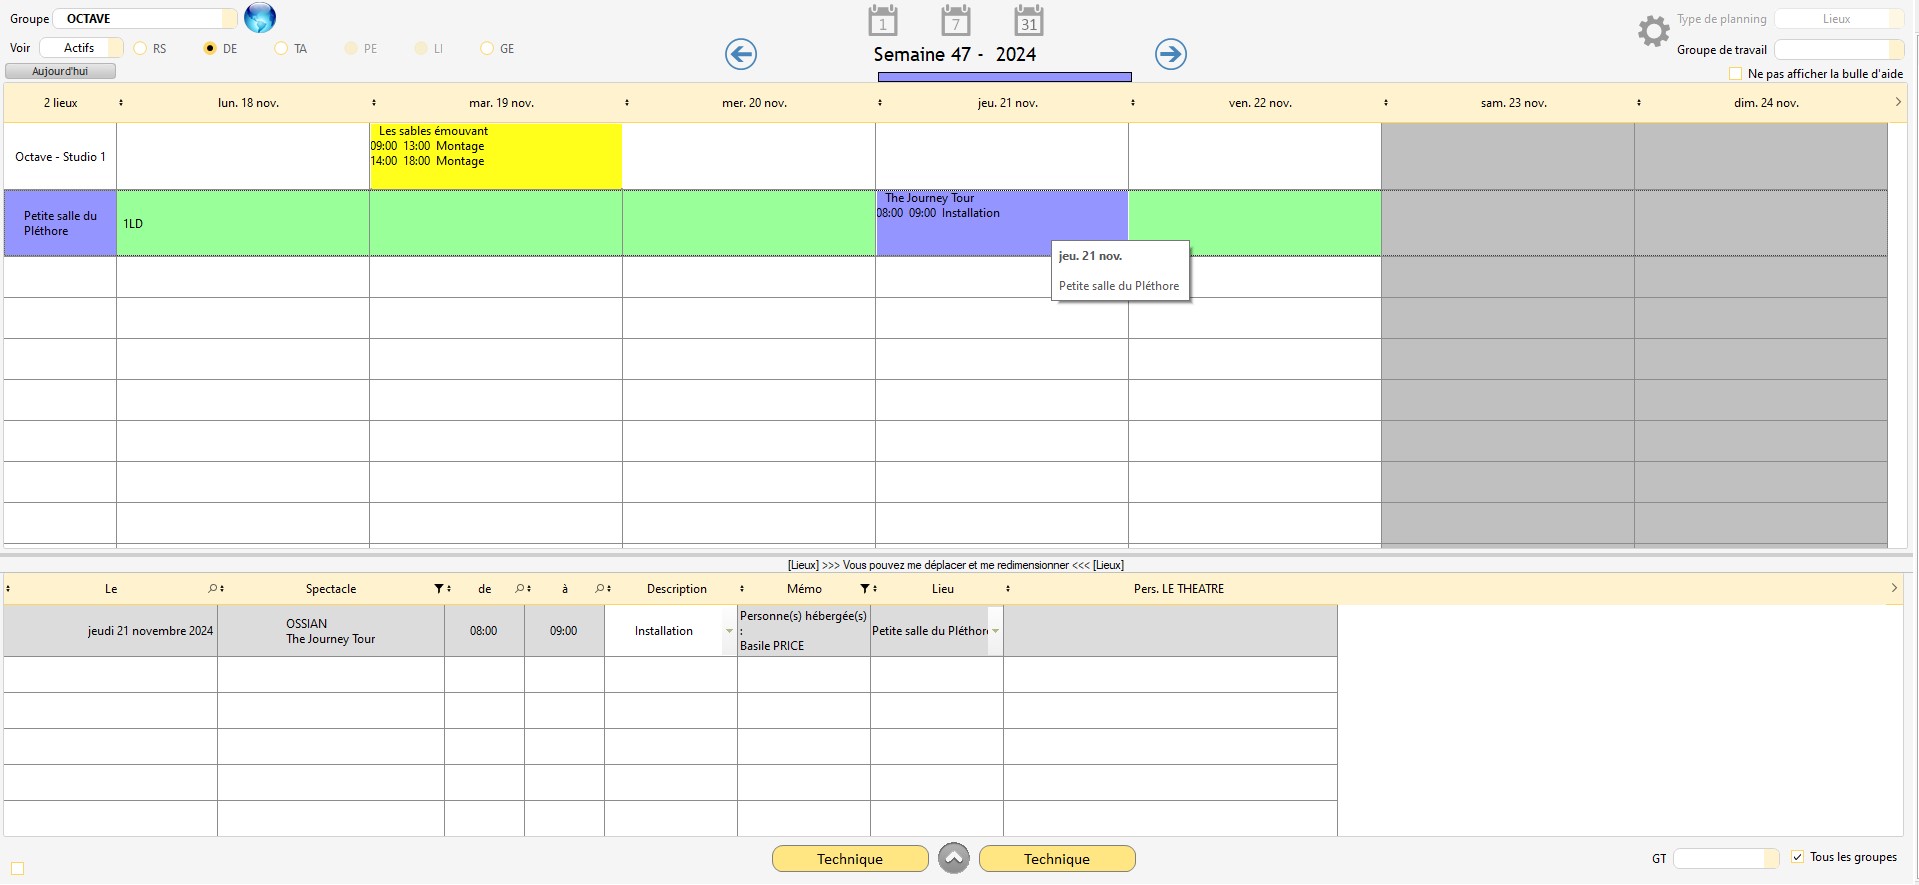Click the Aujourd'hui button
Screen dimensions: 1919x885
pyautogui.click(x=60, y=71)
